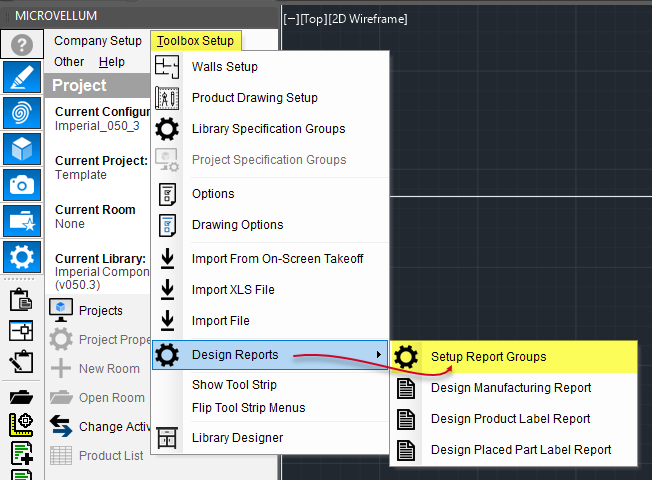Click the Product Drawing Setup compass icon
The height and width of the screenshot is (480, 652).
pyautogui.click(x=167, y=98)
